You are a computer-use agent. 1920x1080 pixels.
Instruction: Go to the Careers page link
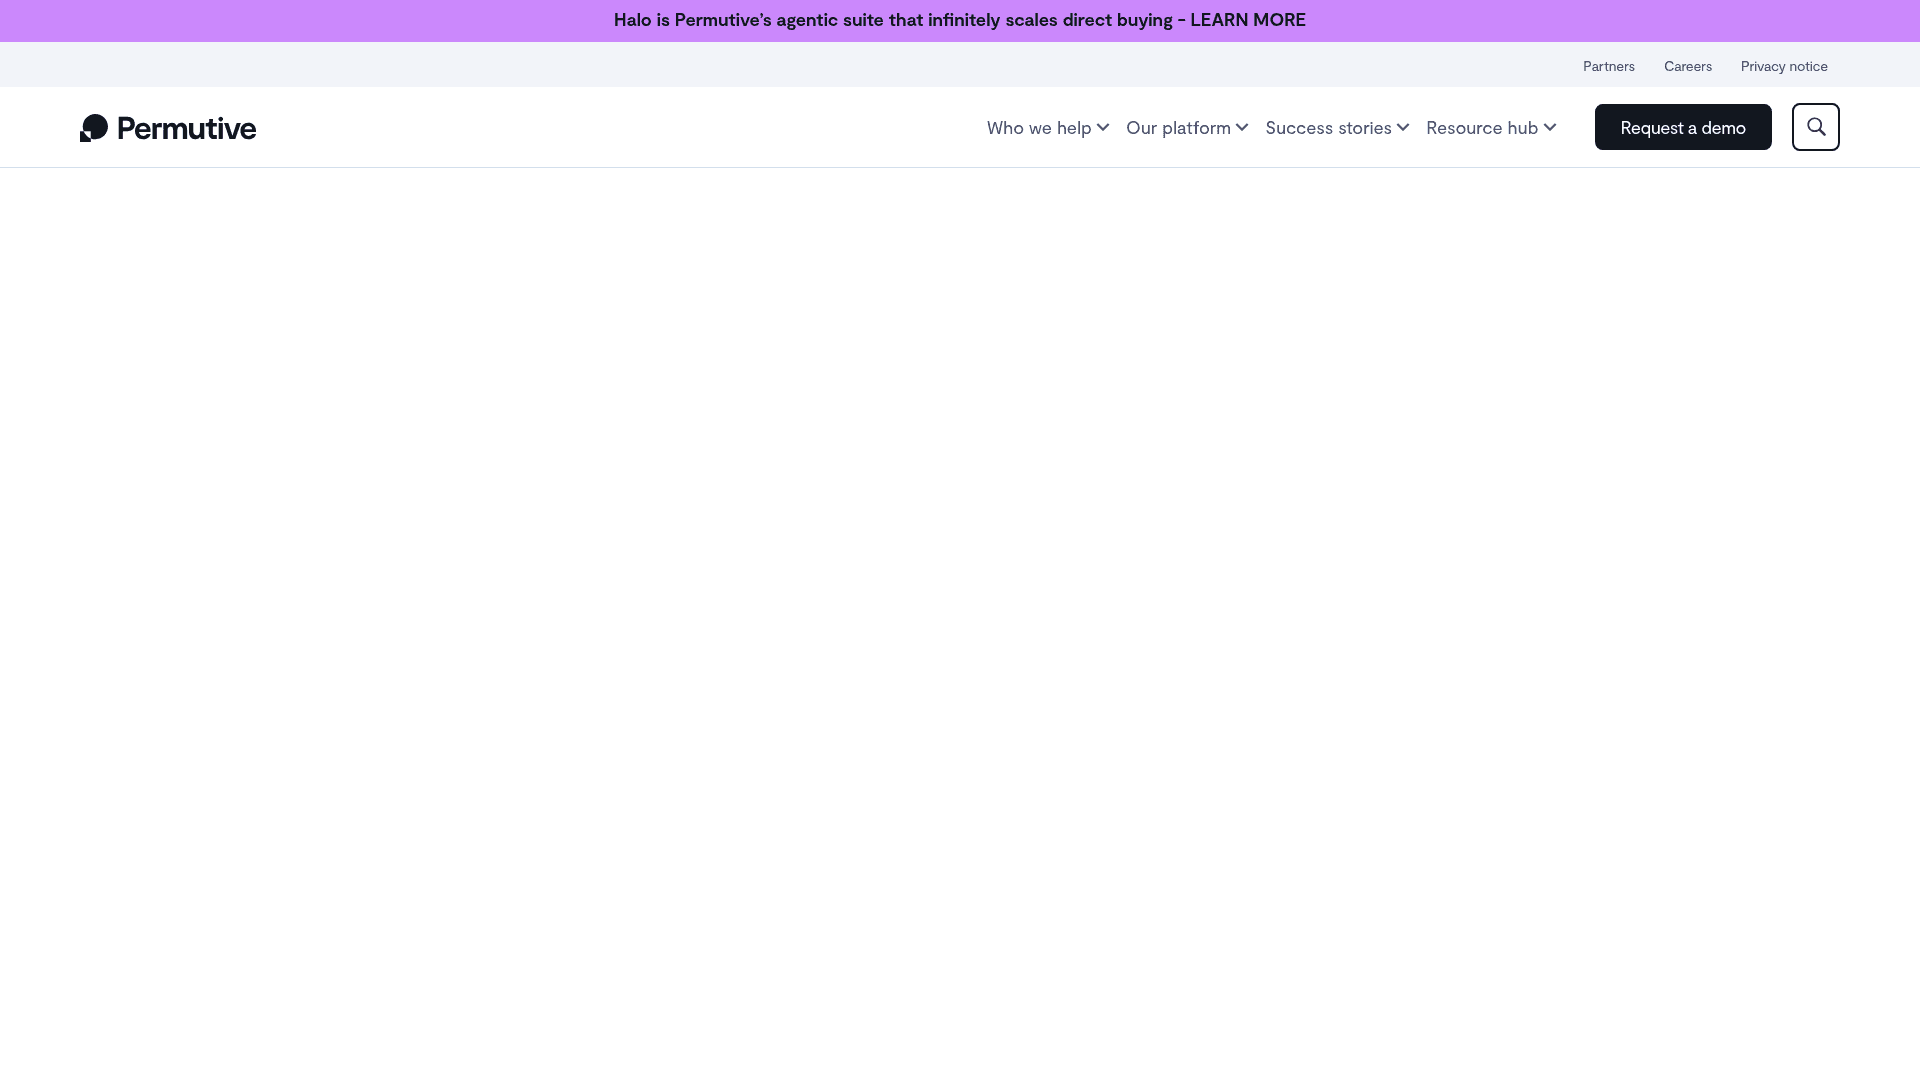tap(1688, 66)
